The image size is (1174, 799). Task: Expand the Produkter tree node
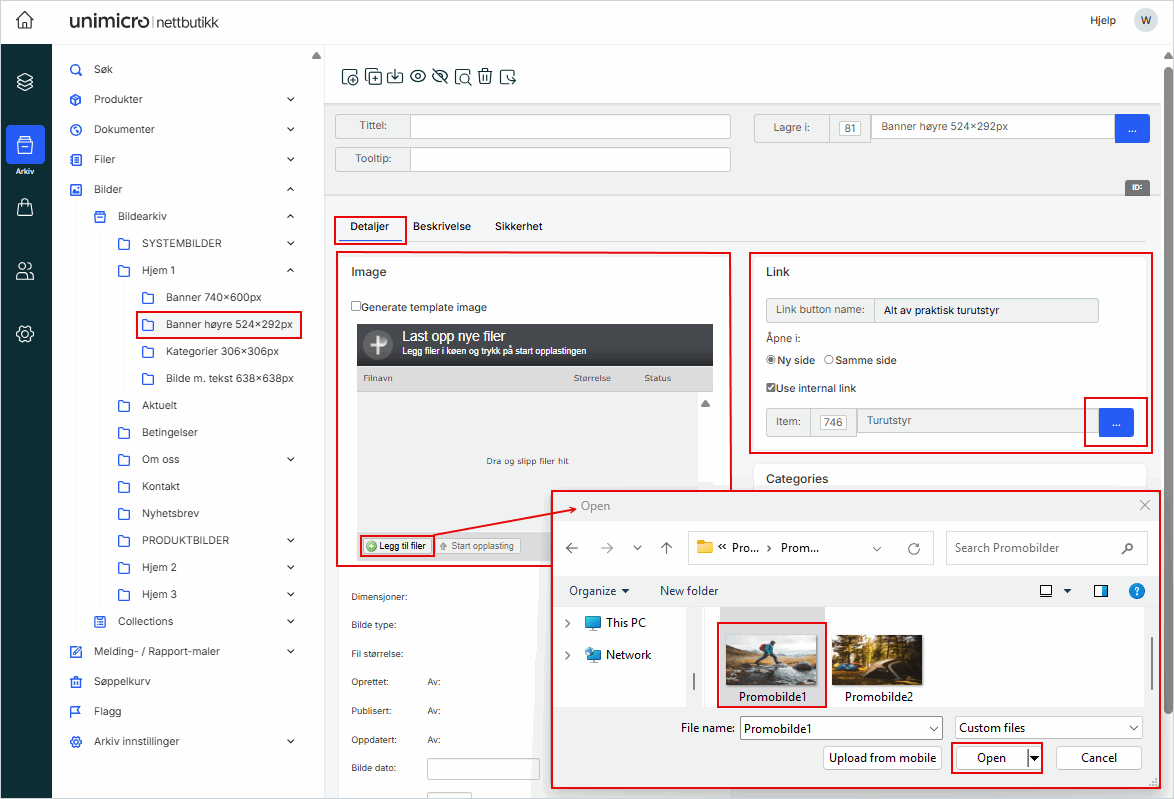290,99
